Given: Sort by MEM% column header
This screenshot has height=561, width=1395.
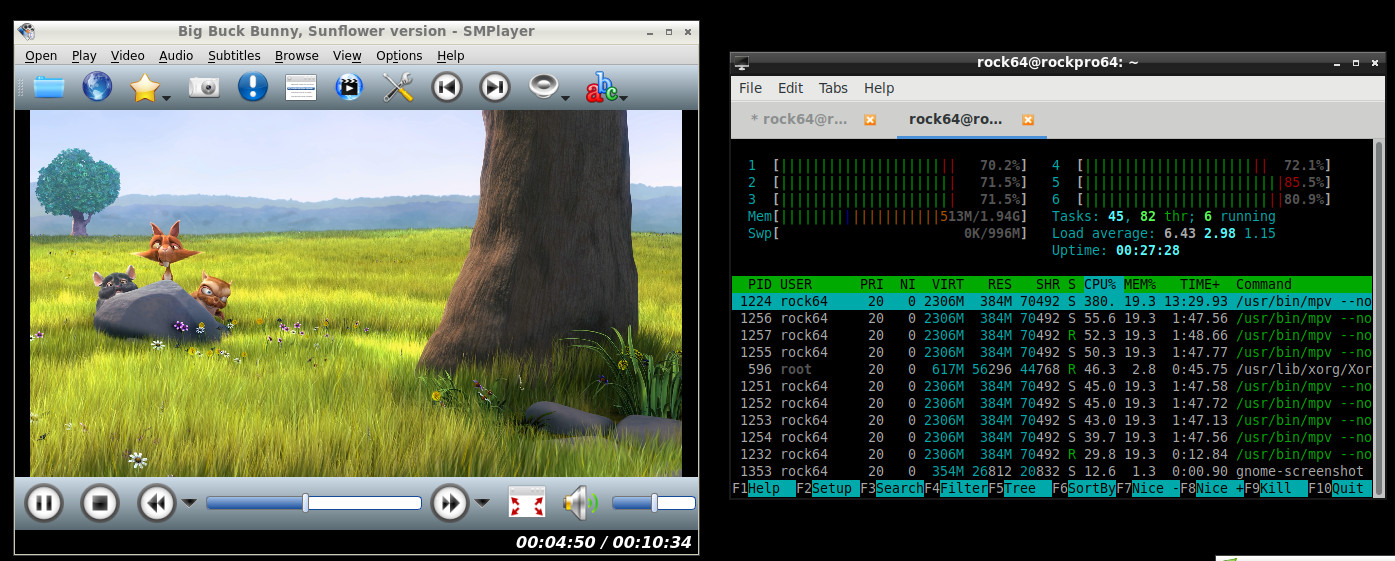Looking at the screenshot, I should click(x=1140, y=284).
